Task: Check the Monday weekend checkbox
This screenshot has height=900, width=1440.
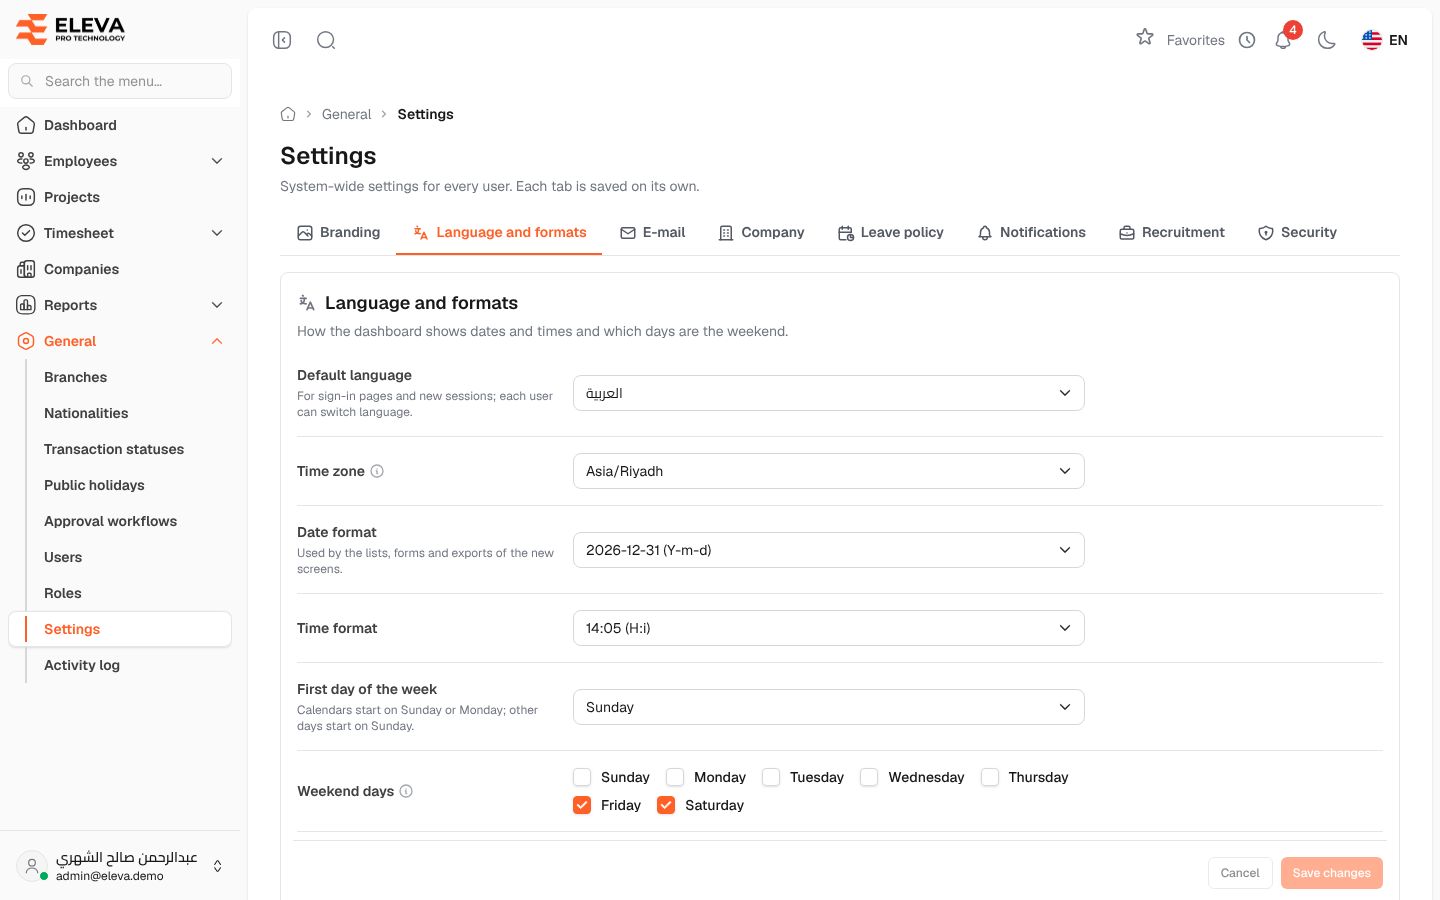Action: point(675,777)
